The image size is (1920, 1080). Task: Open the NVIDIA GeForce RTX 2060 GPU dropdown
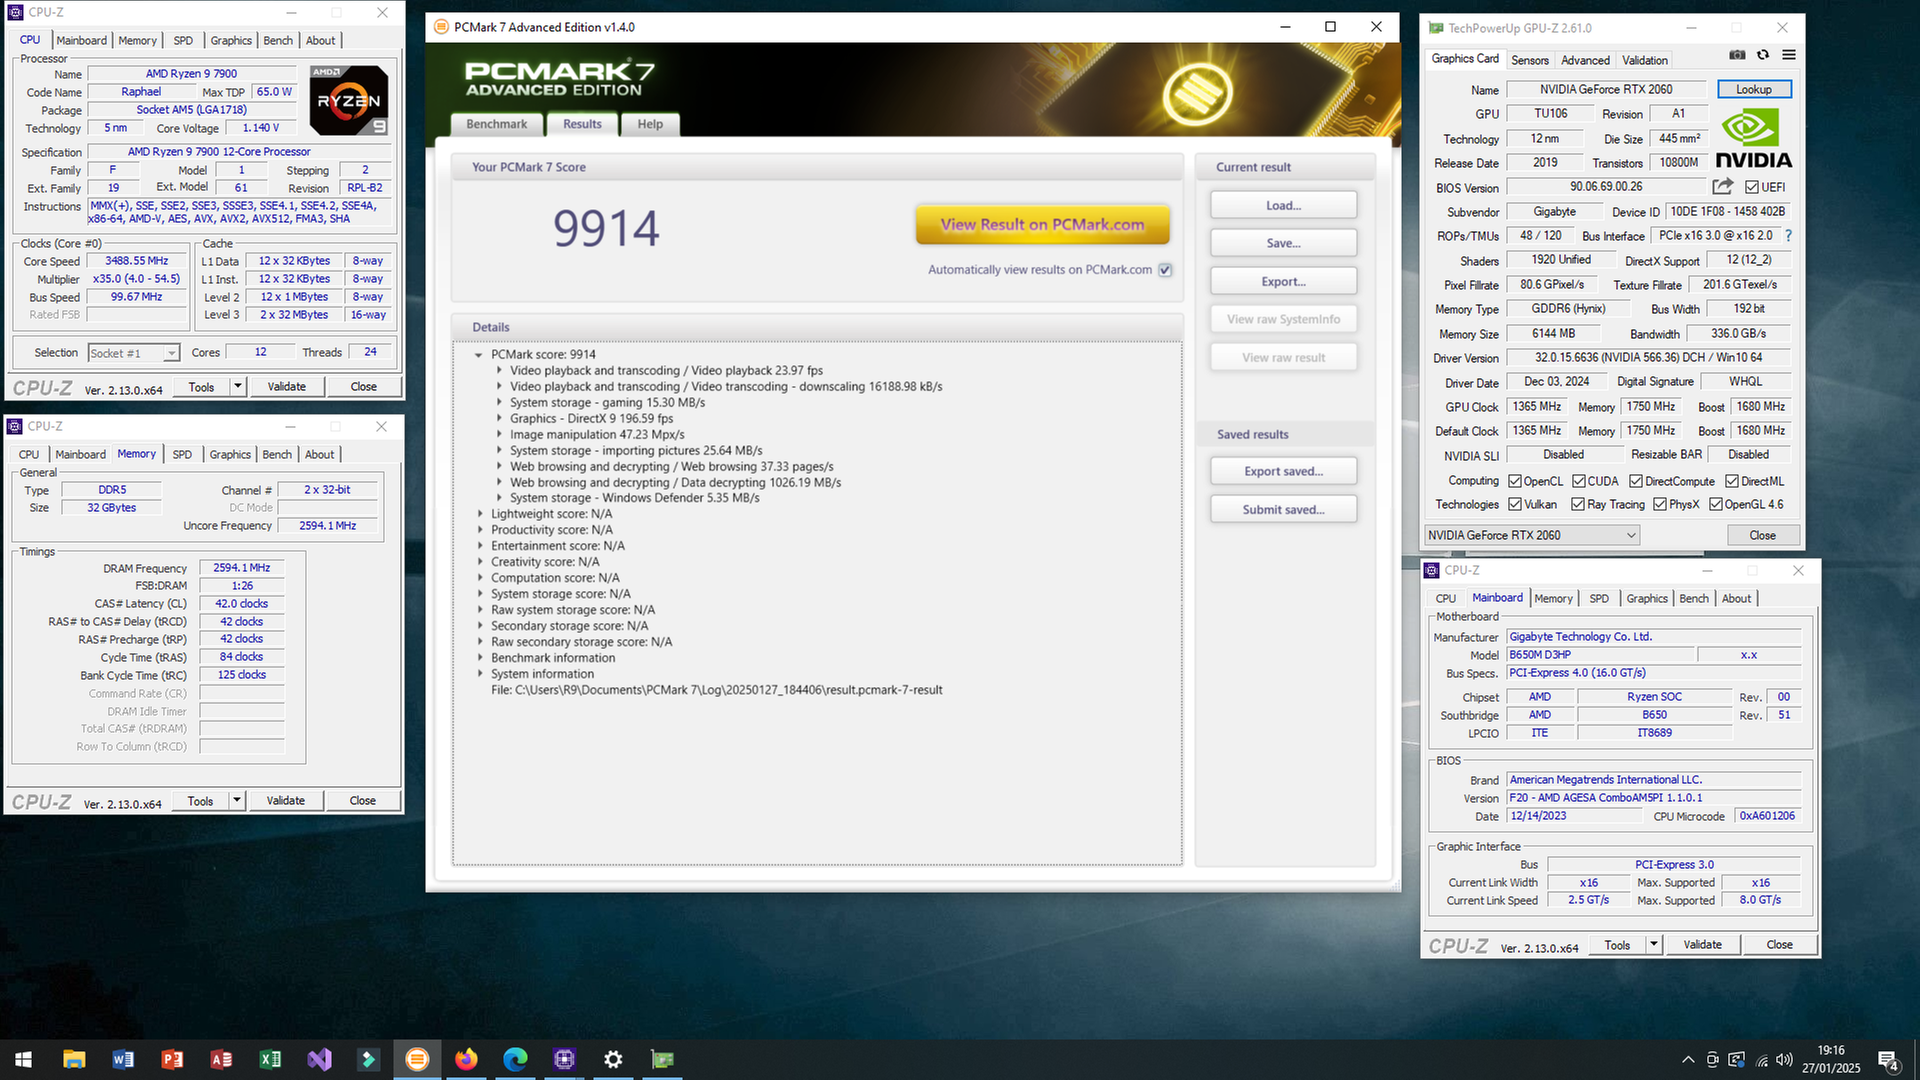[x=1532, y=535]
